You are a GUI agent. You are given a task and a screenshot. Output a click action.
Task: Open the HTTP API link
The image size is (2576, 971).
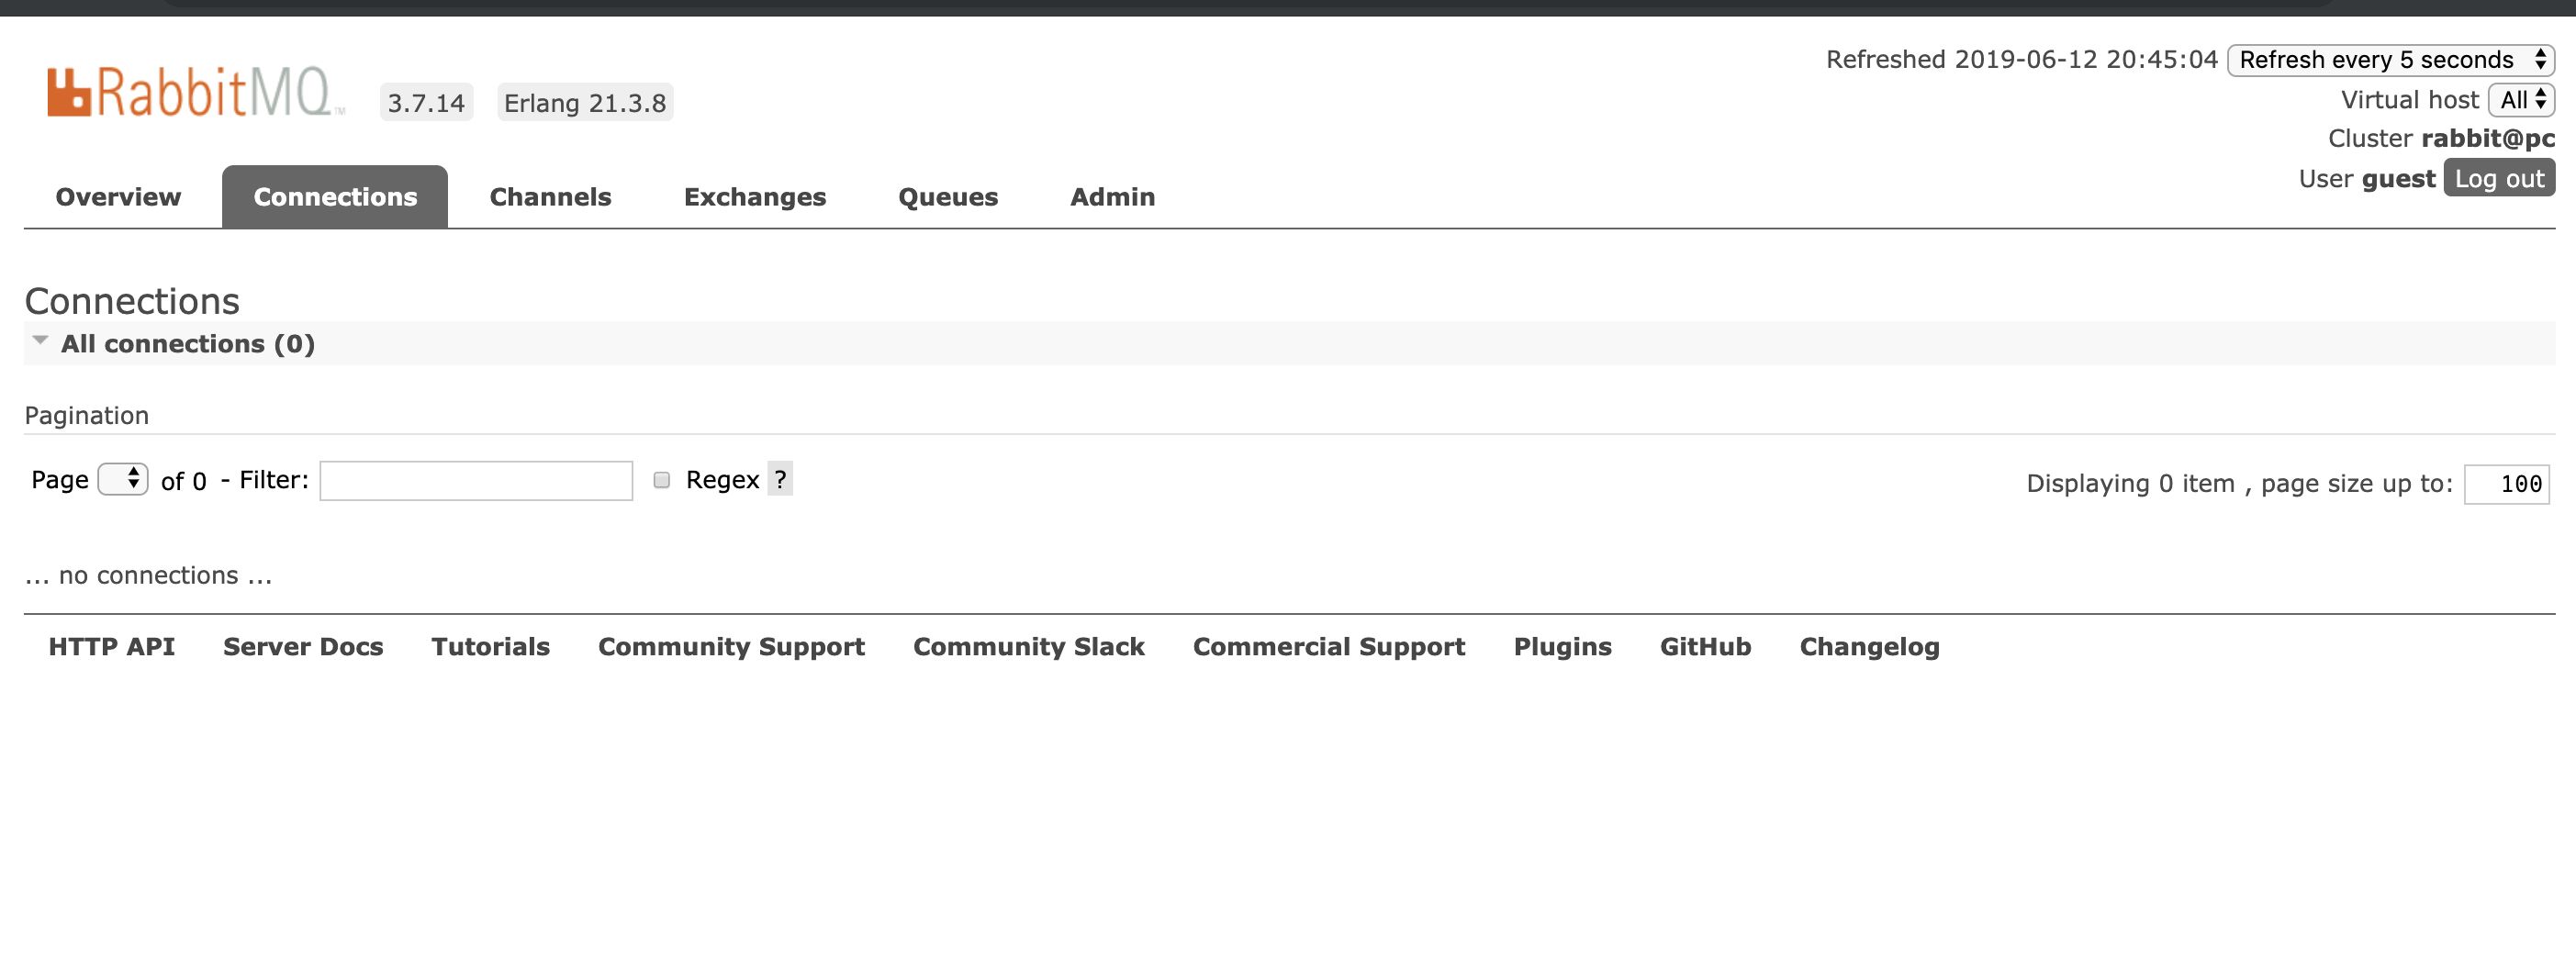click(112, 647)
